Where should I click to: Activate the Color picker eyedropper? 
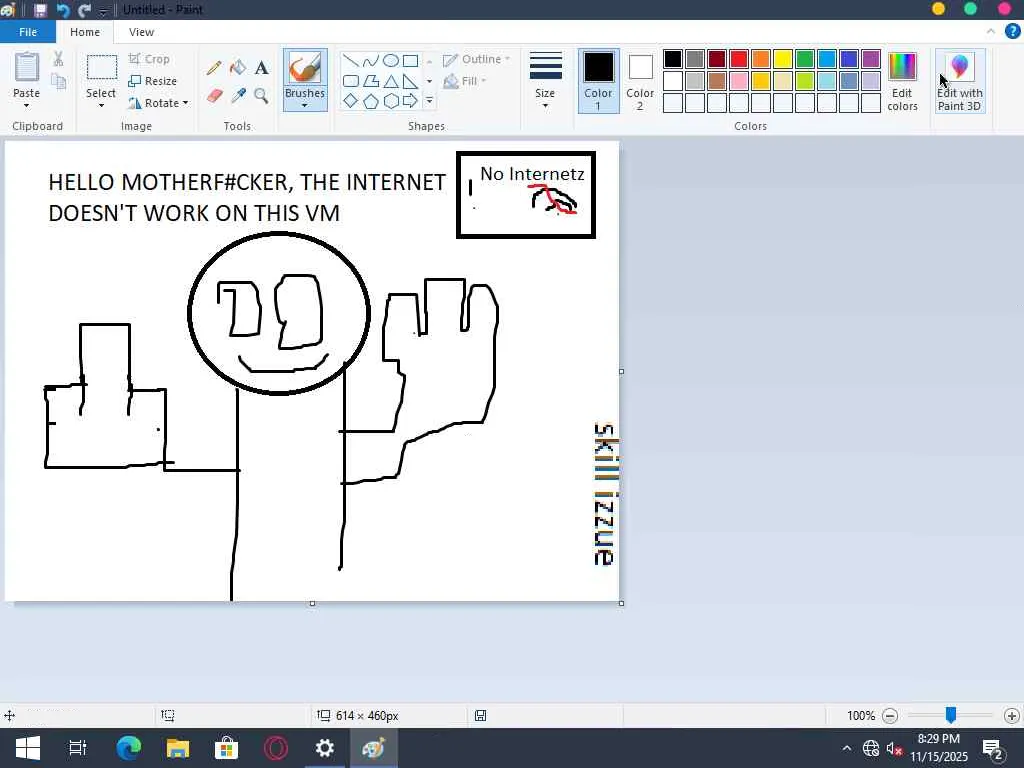click(238, 96)
